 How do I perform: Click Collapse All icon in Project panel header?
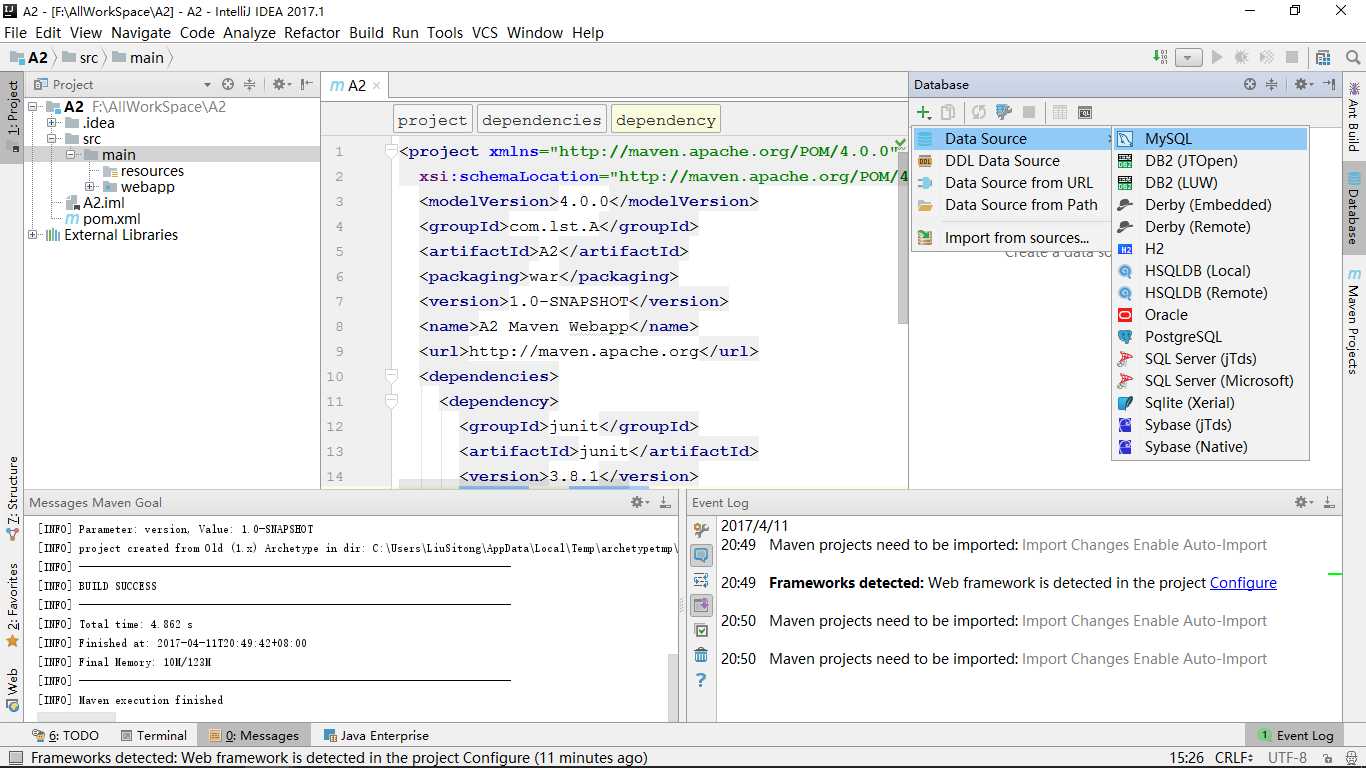click(x=250, y=85)
